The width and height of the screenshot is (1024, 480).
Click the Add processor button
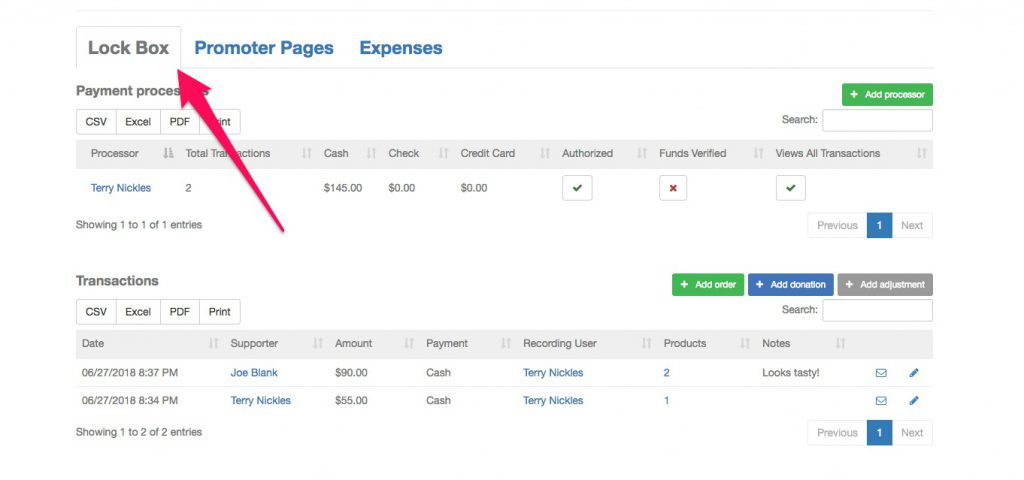click(x=887, y=95)
